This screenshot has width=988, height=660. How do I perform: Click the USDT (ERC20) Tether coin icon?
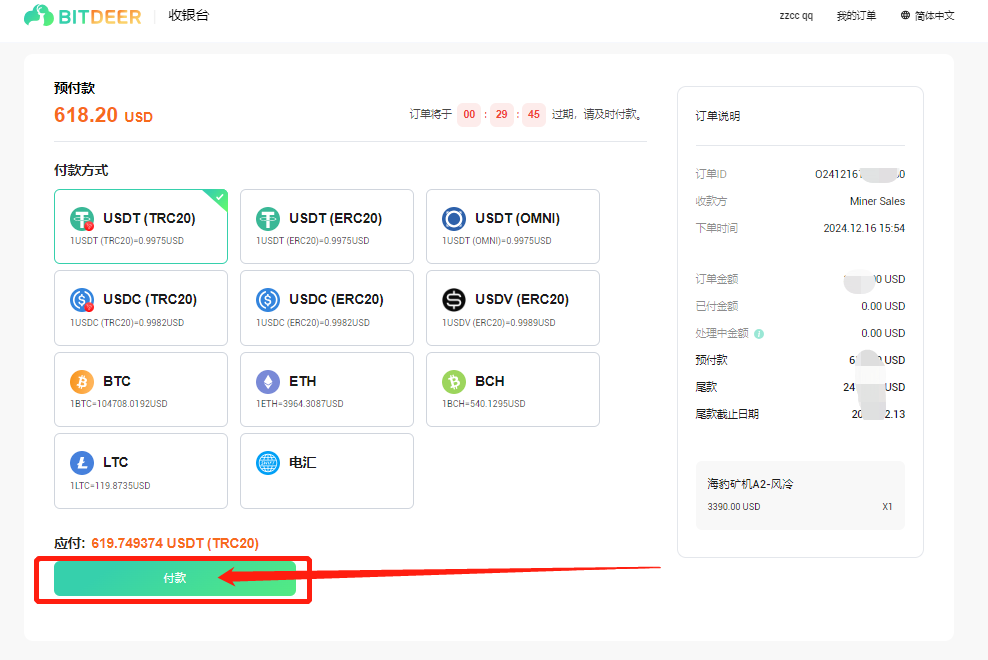click(x=268, y=219)
